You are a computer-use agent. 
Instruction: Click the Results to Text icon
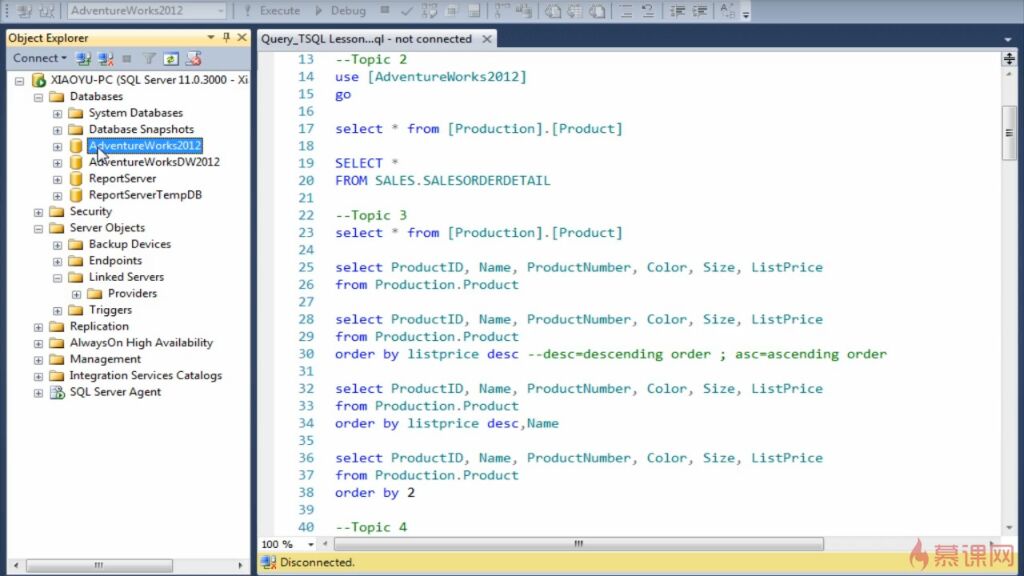click(552, 10)
